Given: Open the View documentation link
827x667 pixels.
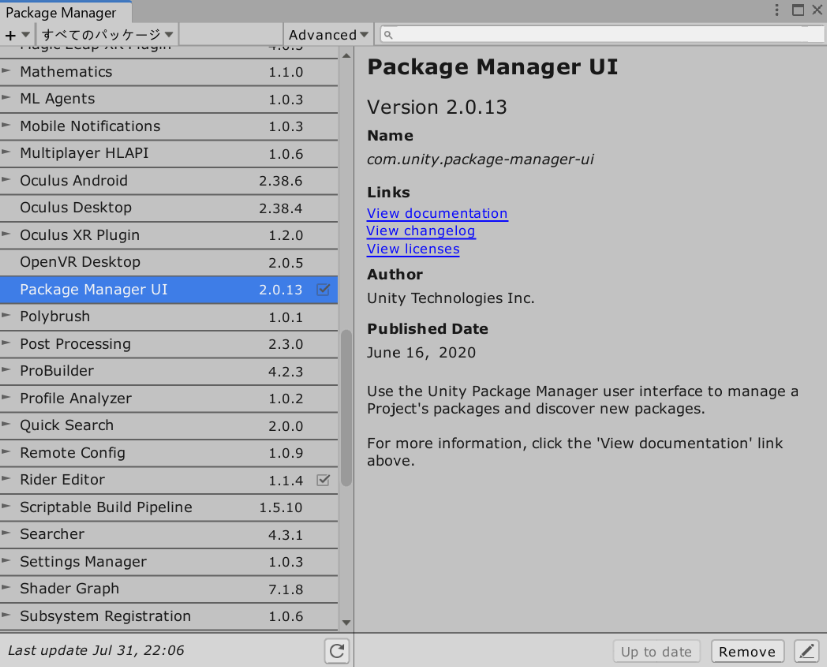Looking at the screenshot, I should [437, 214].
